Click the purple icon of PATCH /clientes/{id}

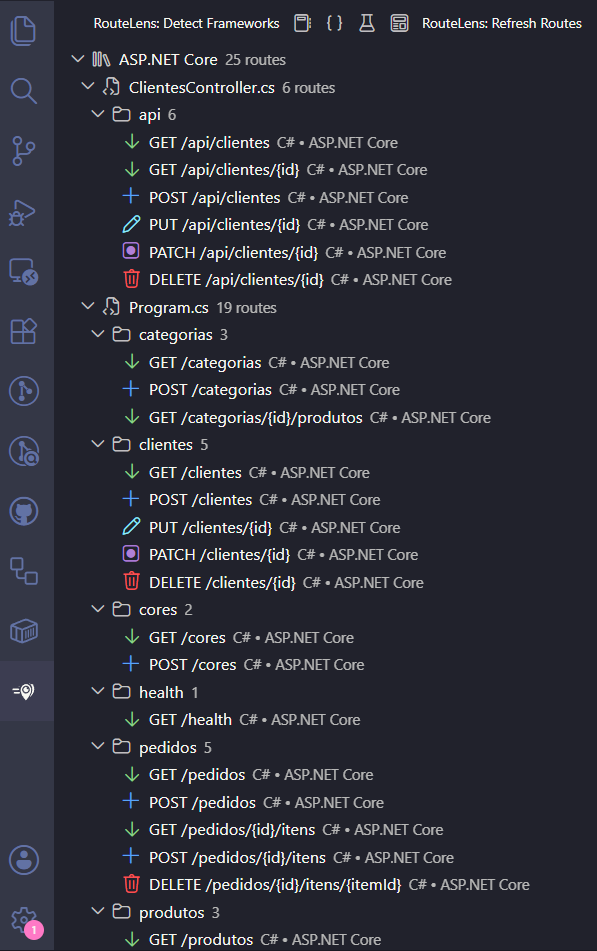tap(131, 554)
